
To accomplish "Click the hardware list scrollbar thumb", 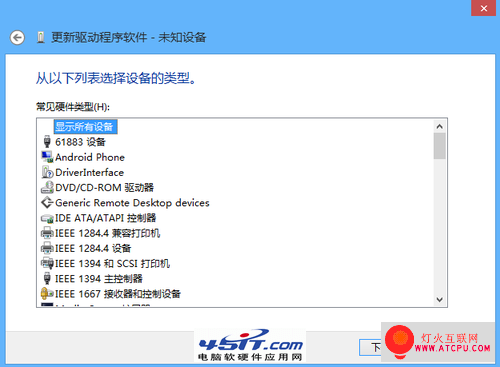I will click(x=439, y=146).
